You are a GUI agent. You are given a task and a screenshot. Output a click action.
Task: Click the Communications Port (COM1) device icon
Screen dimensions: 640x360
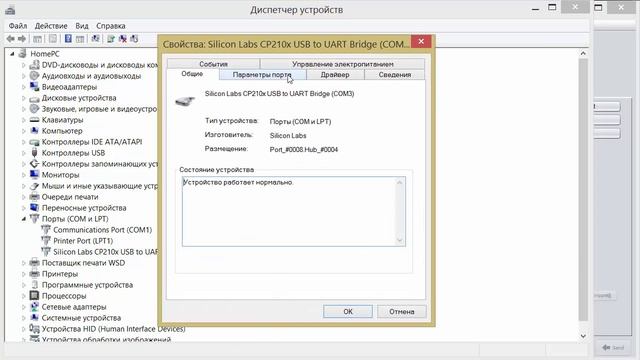pos(46,230)
